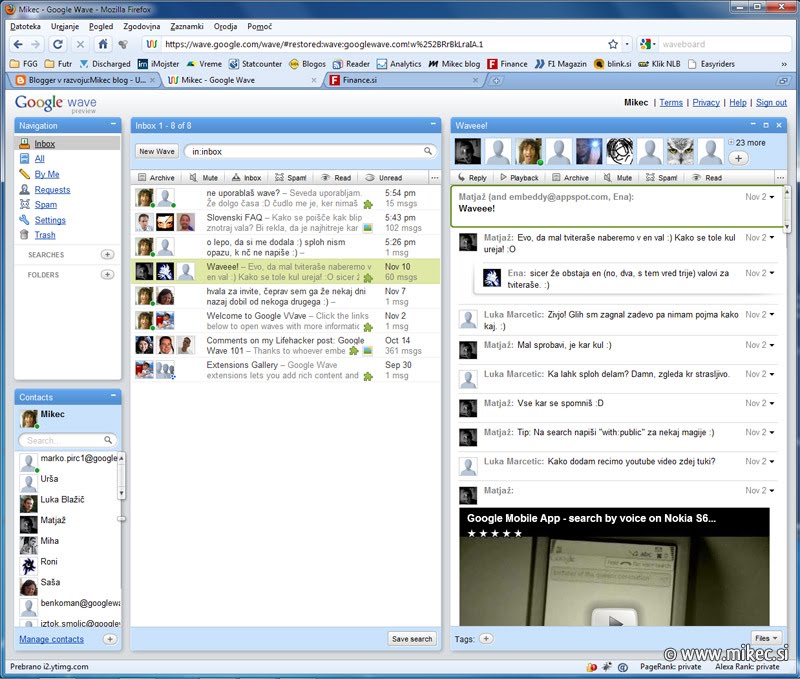The image size is (800, 679).
Task: Create a New Wave
Action: pyautogui.click(x=157, y=151)
